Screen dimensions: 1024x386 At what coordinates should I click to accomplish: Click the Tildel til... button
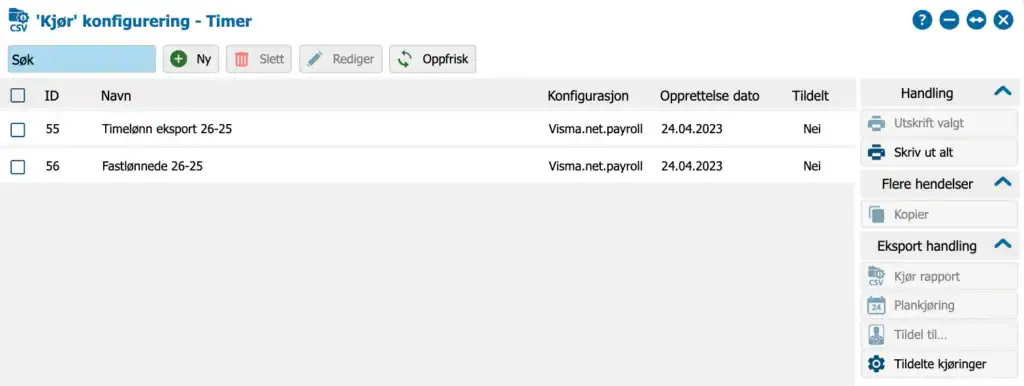939,334
